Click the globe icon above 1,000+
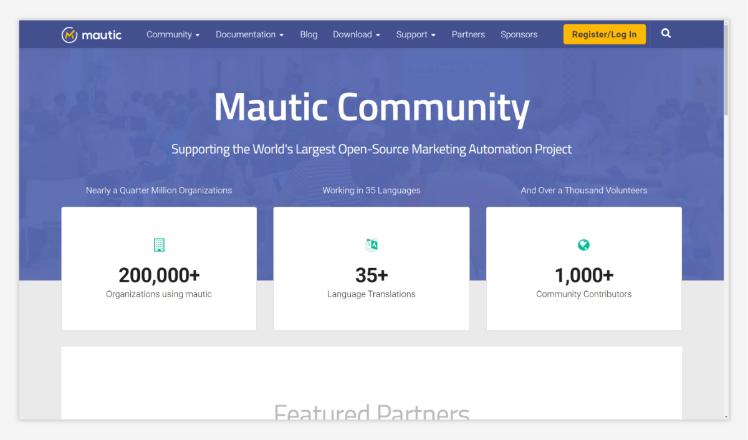The image size is (748, 440). (x=583, y=245)
